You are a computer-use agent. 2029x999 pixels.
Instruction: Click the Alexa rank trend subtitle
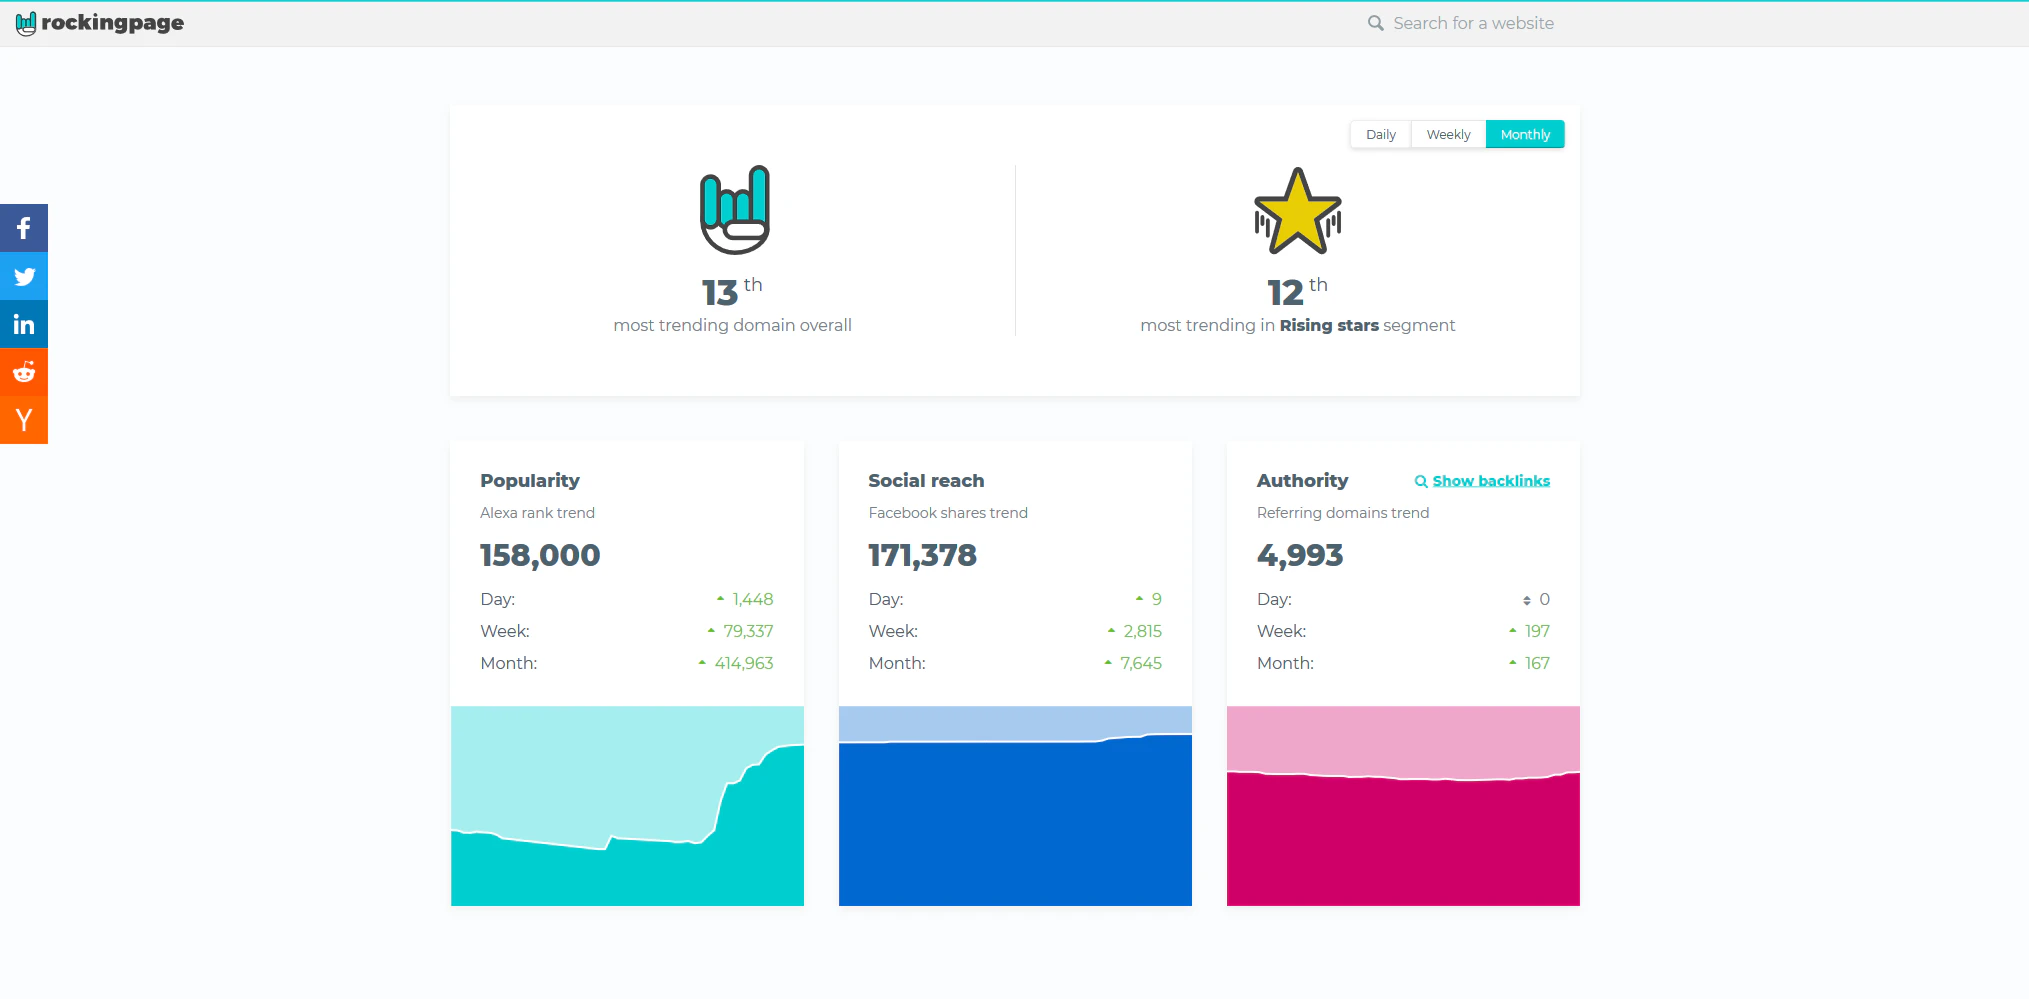click(537, 513)
